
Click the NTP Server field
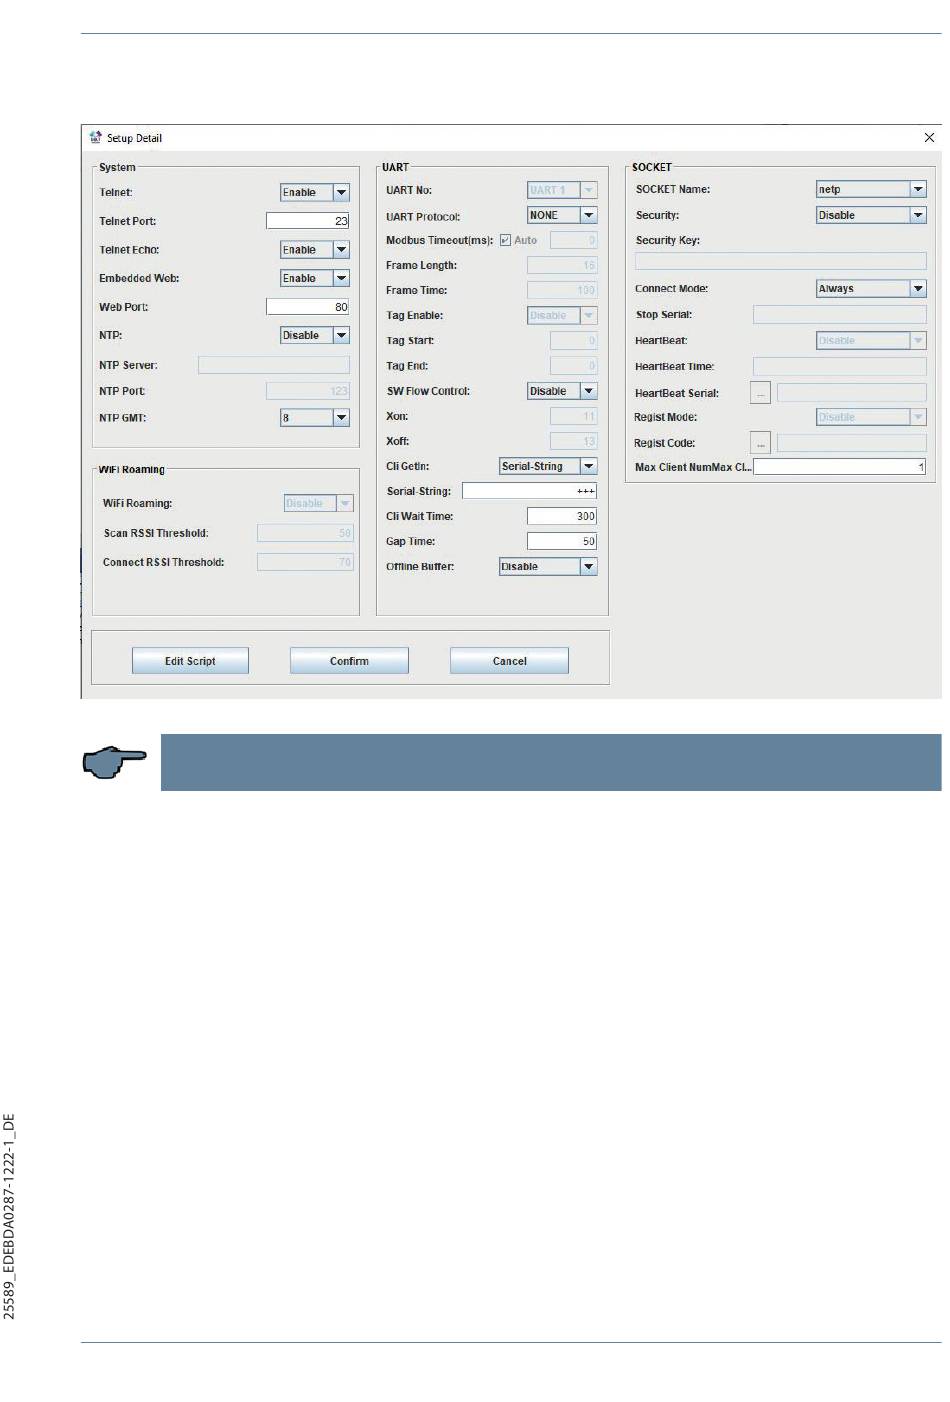pyautogui.click(x=274, y=365)
